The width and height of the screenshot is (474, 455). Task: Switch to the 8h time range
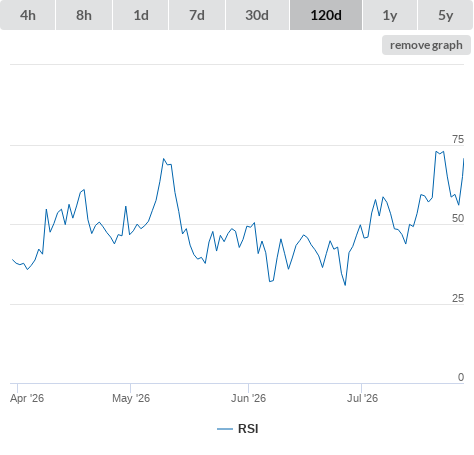84,15
